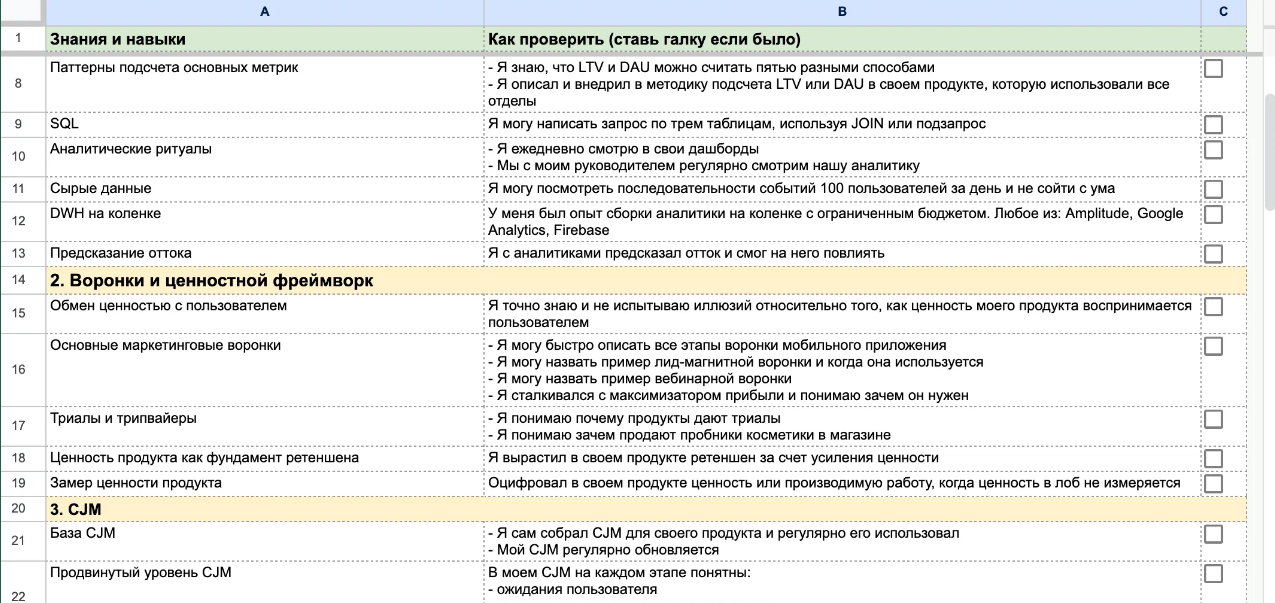Select column B header
The height and width of the screenshot is (603, 1275).
coord(842,12)
